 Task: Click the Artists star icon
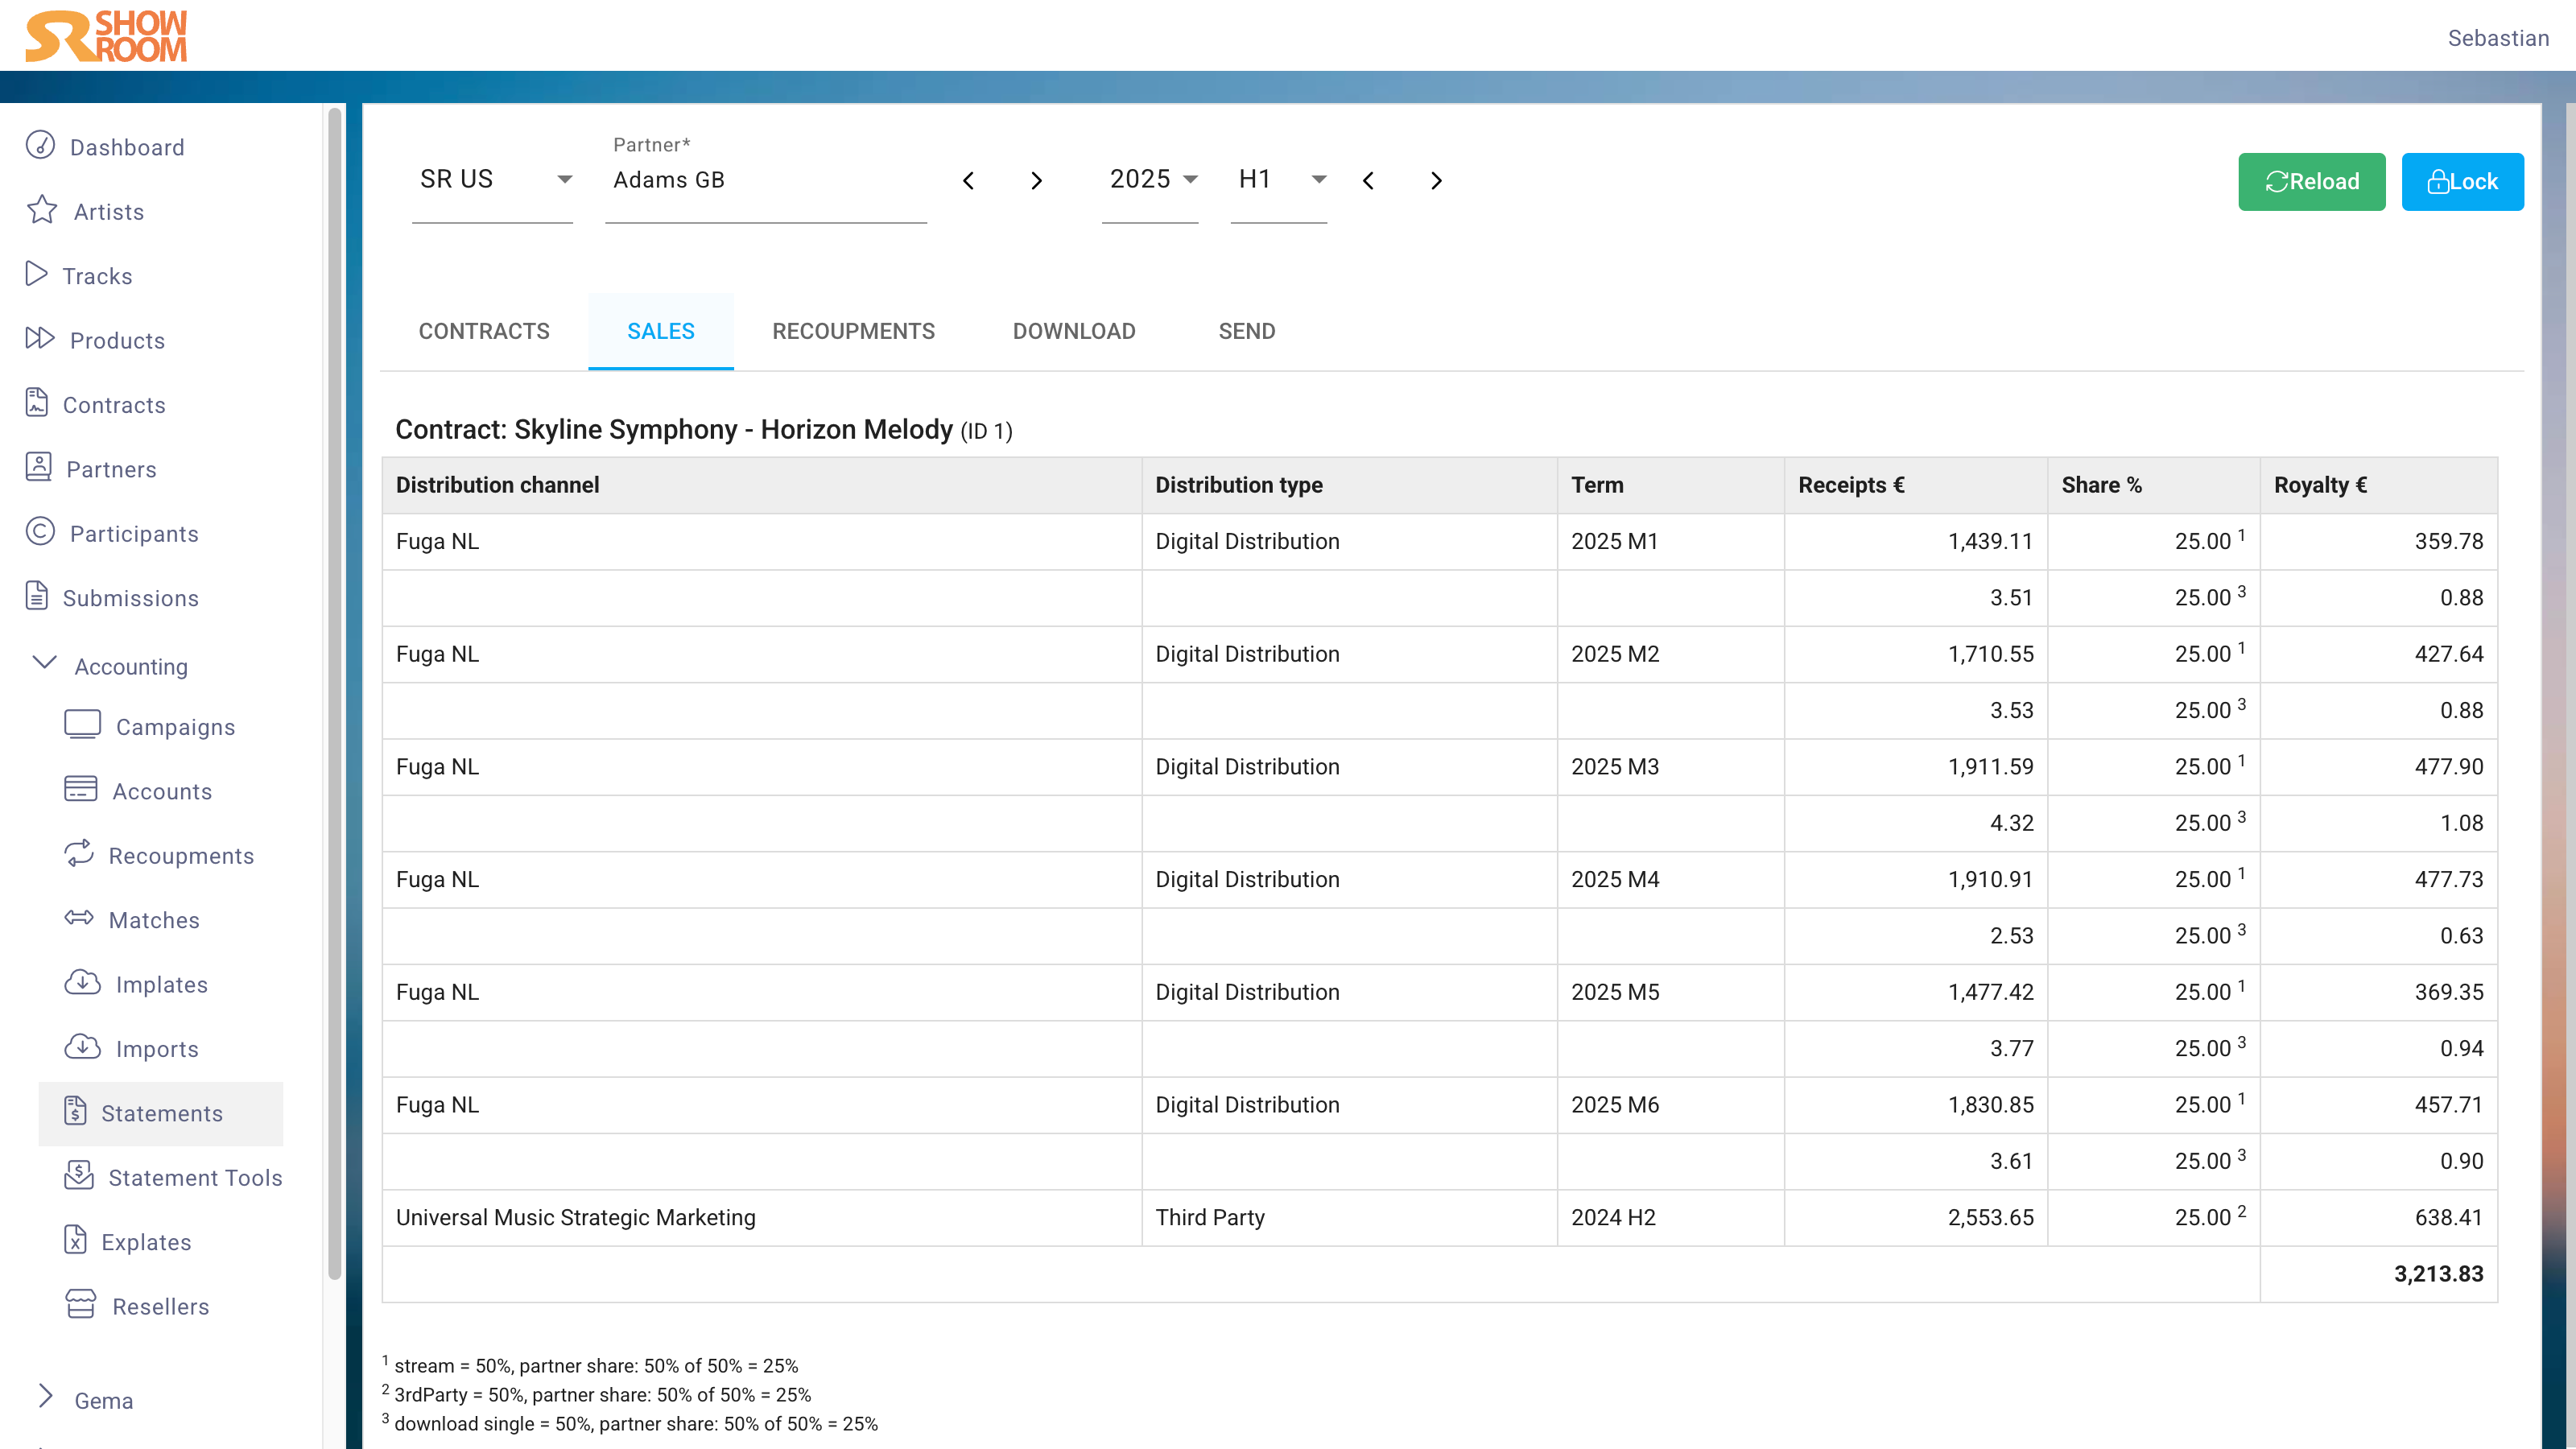tap(42, 210)
